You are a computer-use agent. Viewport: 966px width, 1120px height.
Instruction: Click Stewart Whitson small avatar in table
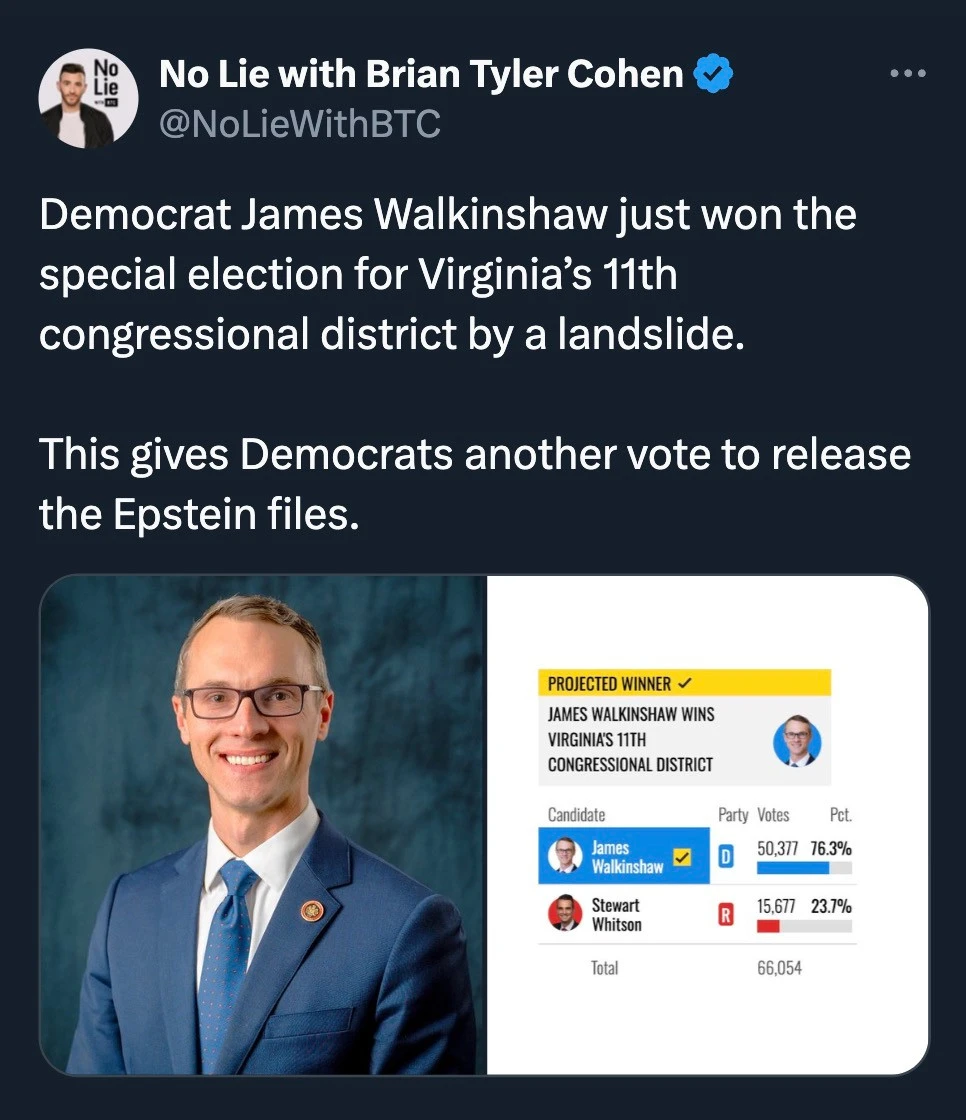[x=565, y=913]
